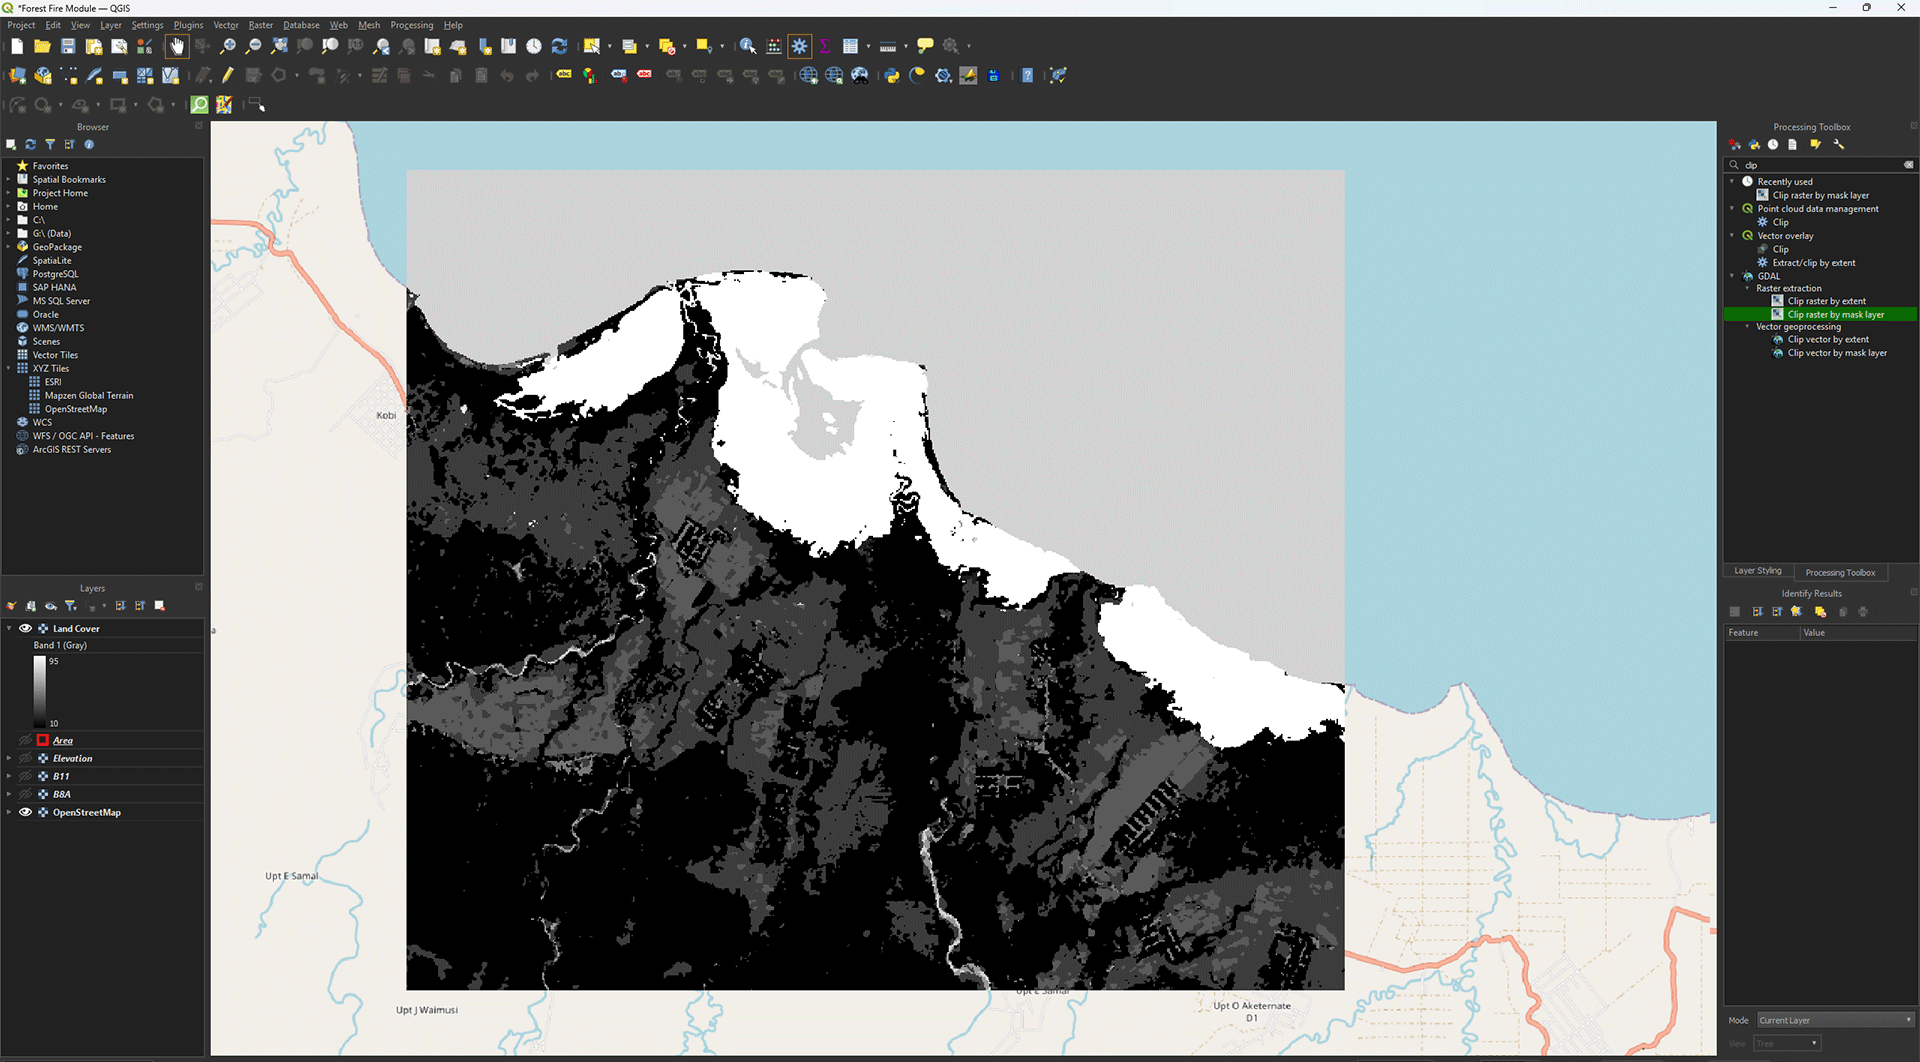Toggle visibility of OpenStreetMap layer

[26, 813]
